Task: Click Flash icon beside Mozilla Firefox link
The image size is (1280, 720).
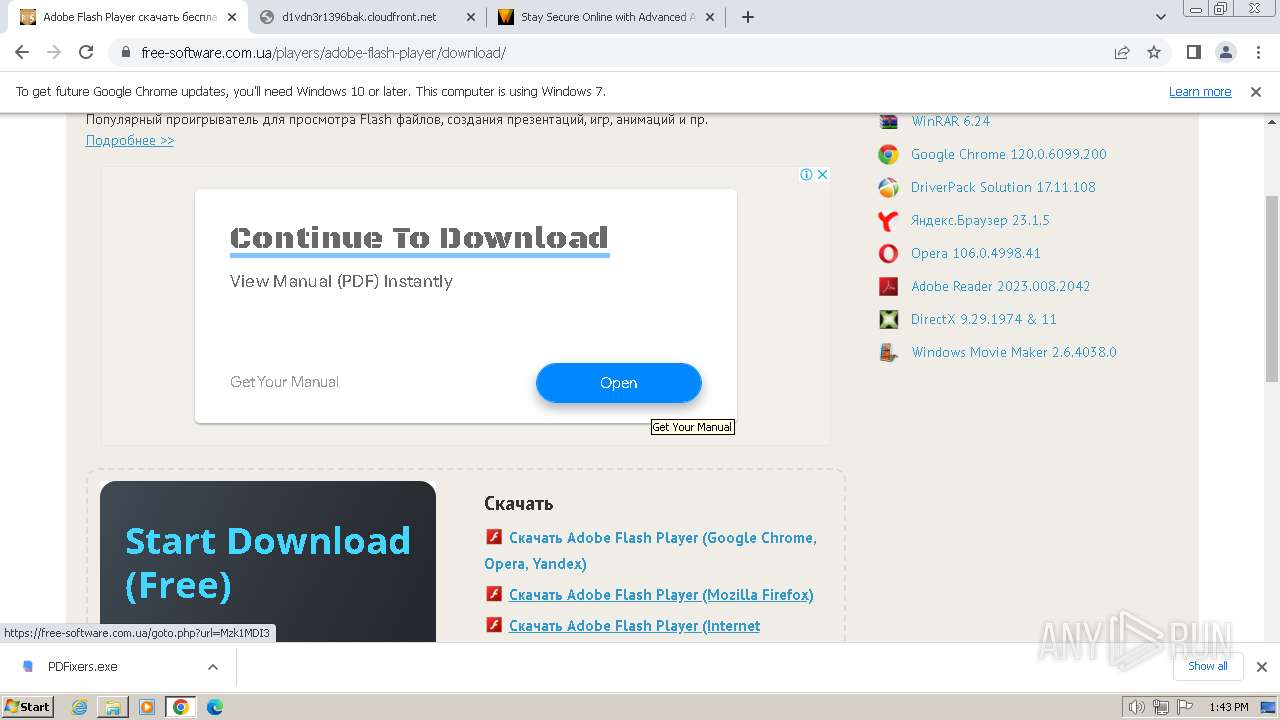Action: tap(493, 594)
